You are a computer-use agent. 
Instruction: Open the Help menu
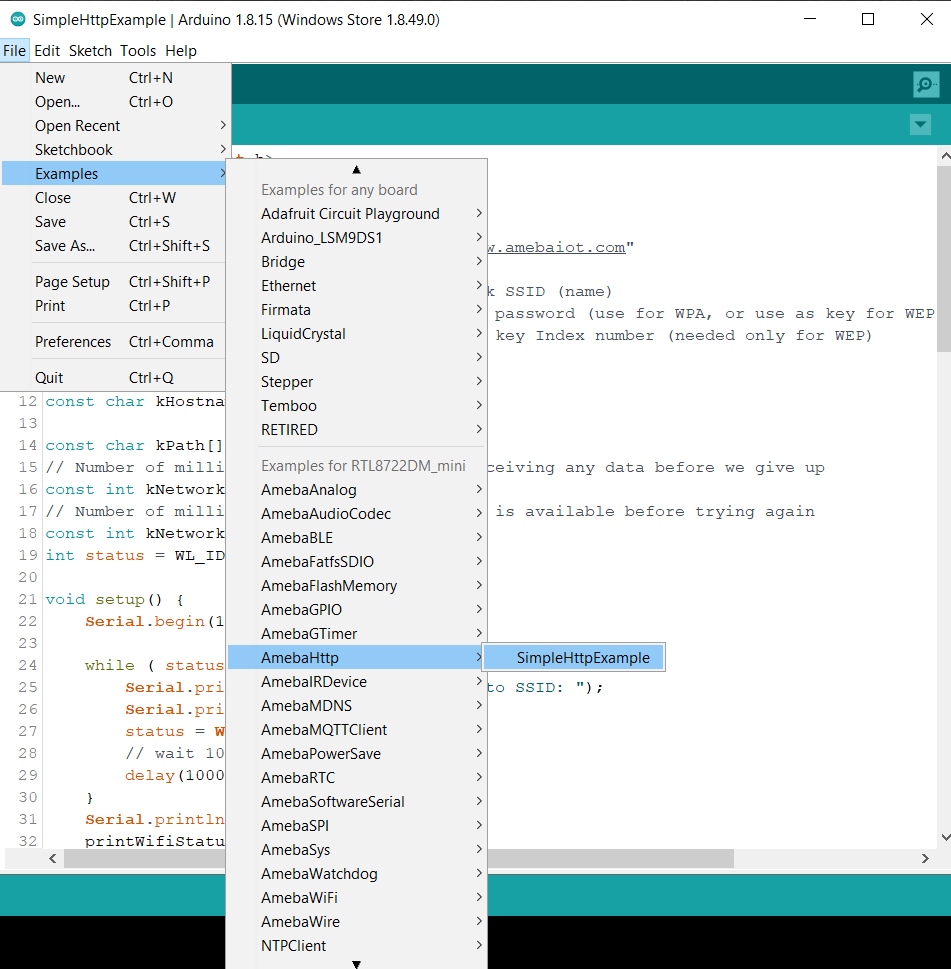tap(181, 51)
